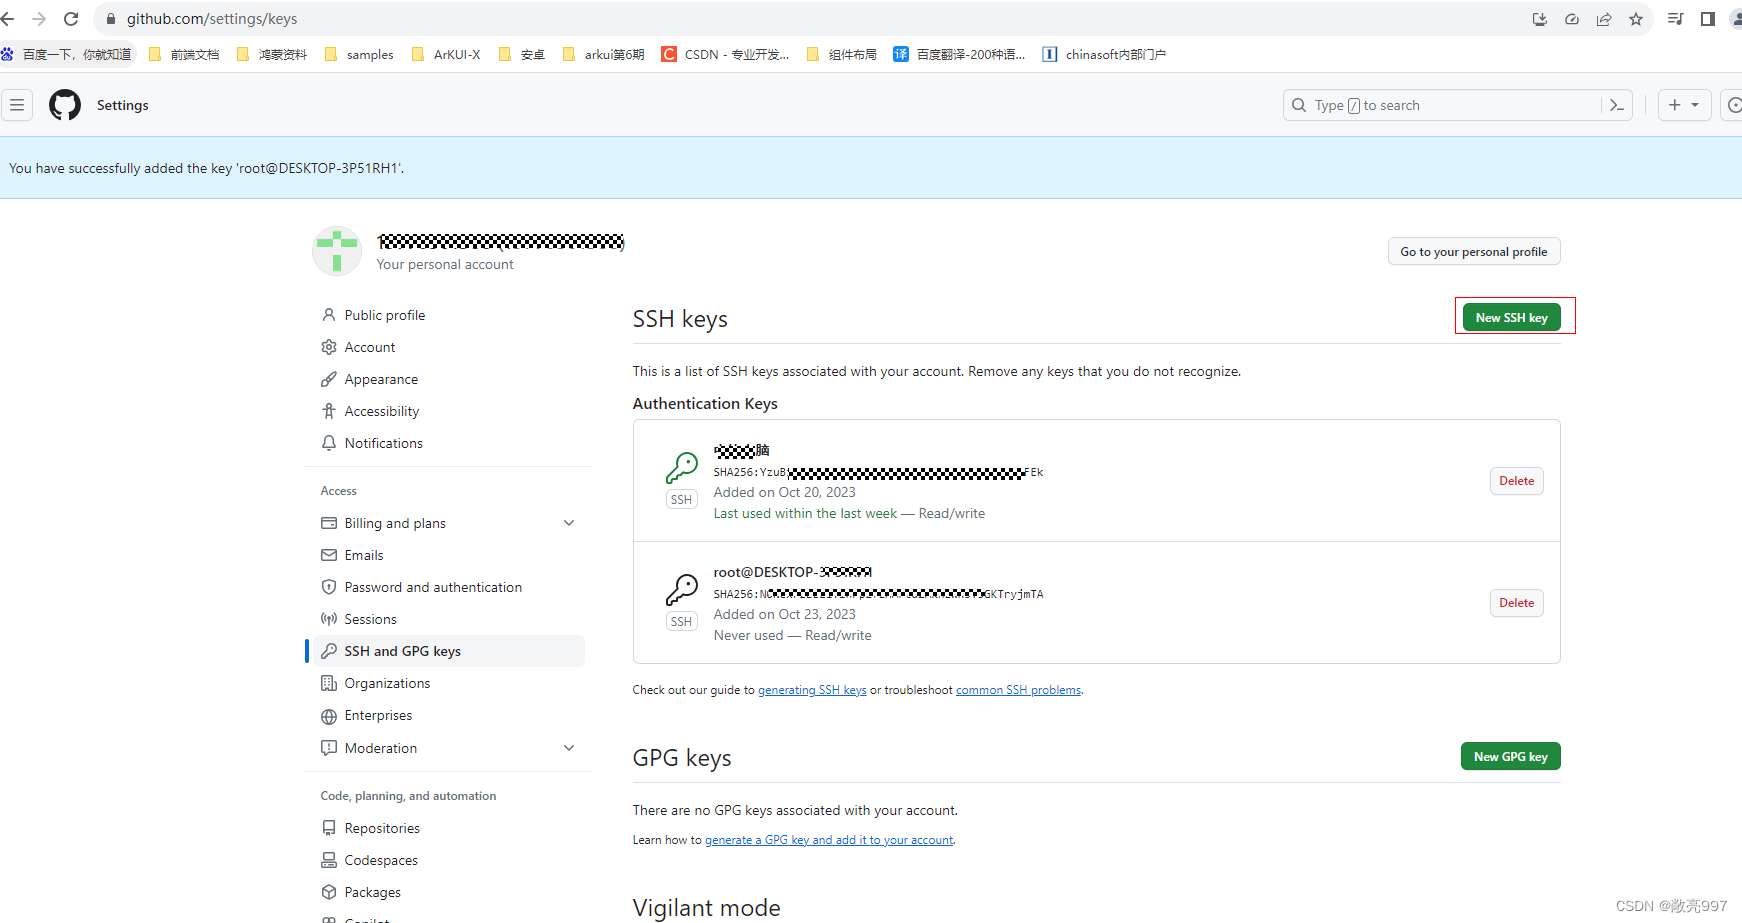Click the Sessions broadcast icon

(x=329, y=618)
